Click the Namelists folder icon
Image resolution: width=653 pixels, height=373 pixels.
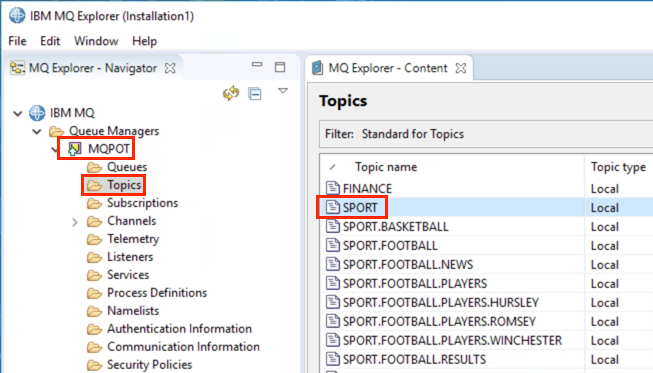point(95,311)
